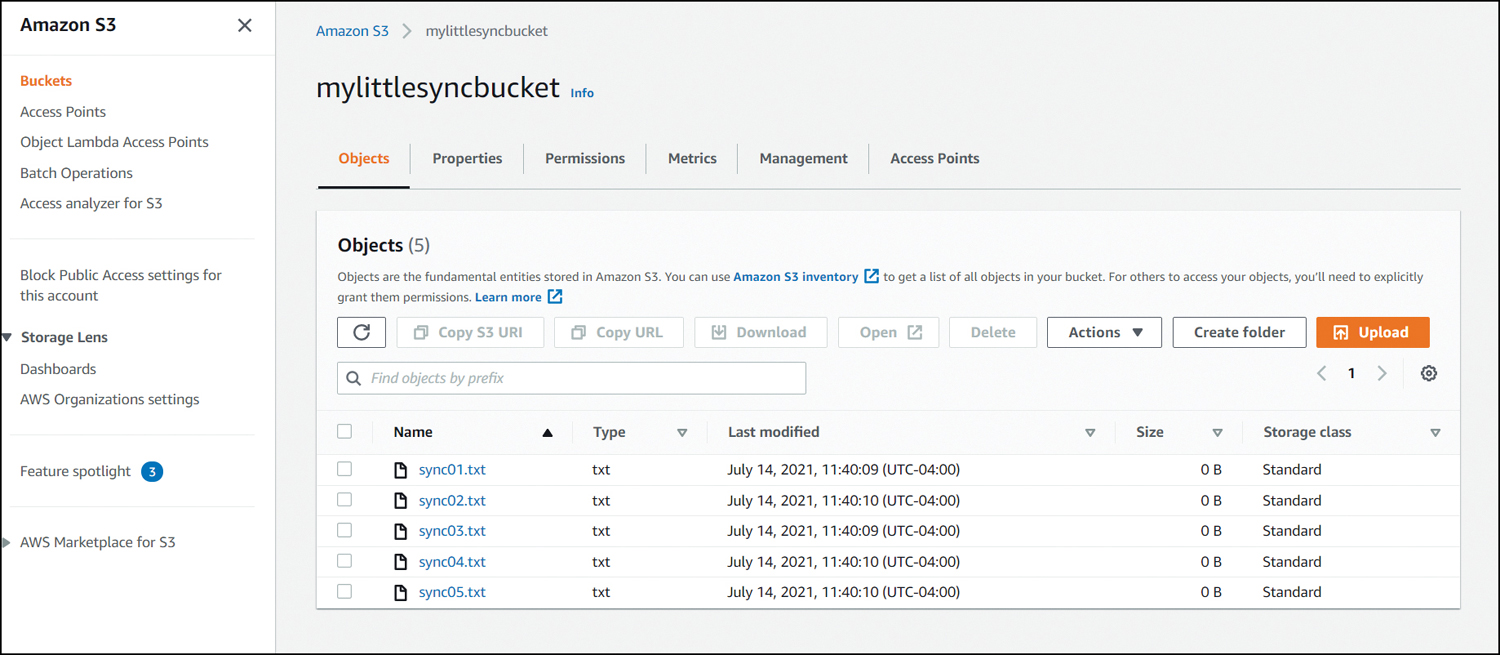Open the sync03.txt object link
The image size is (1500, 655).
(452, 531)
